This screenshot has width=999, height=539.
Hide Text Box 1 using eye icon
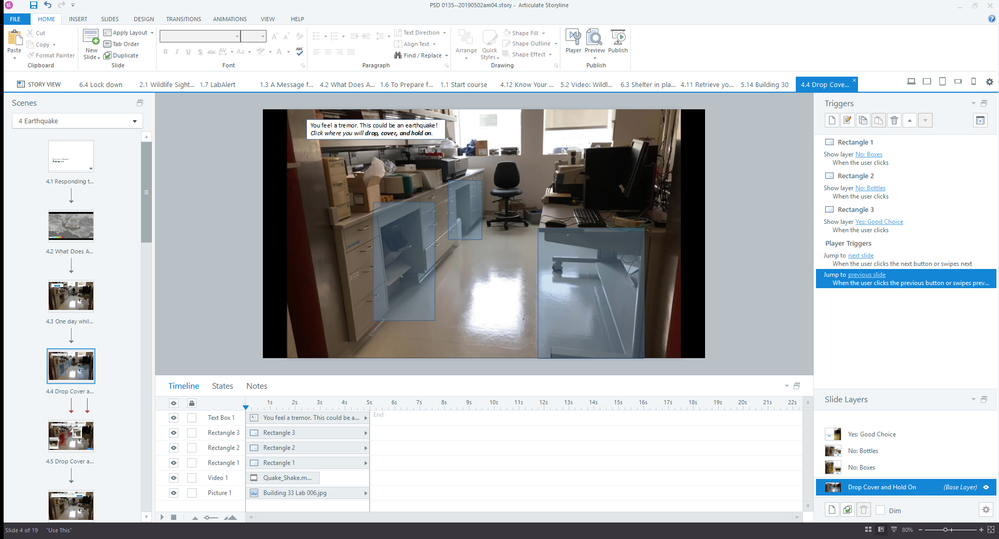click(x=173, y=417)
